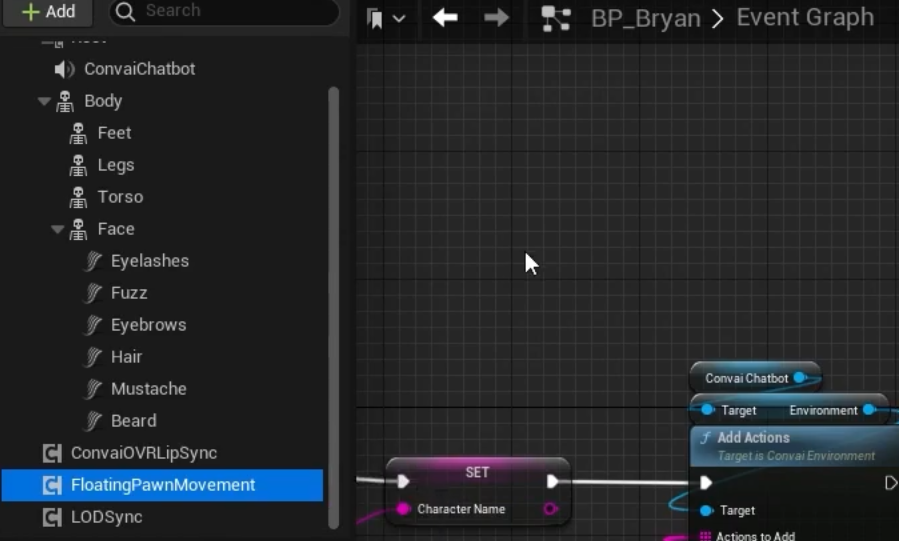Screen dimensions: 899x541
Task: Select the Body skeletal mesh component
Action: pyautogui.click(x=103, y=101)
